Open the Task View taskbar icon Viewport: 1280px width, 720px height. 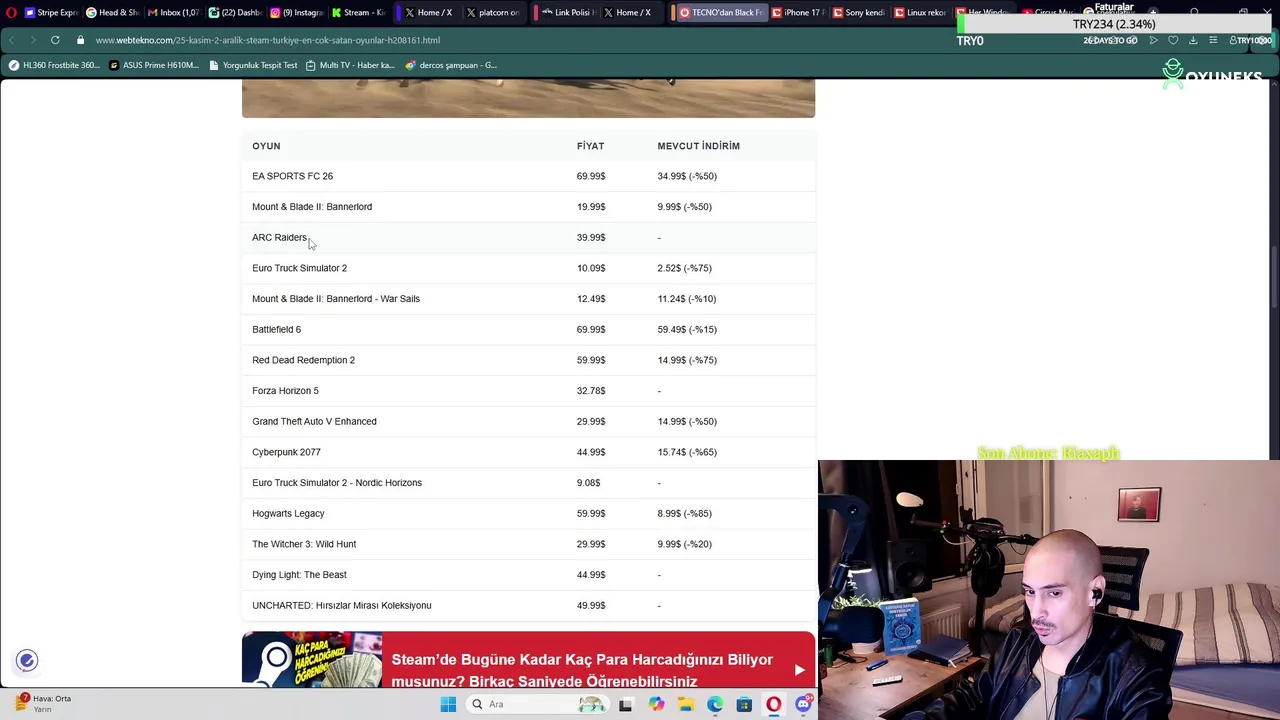pyautogui.click(x=625, y=705)
